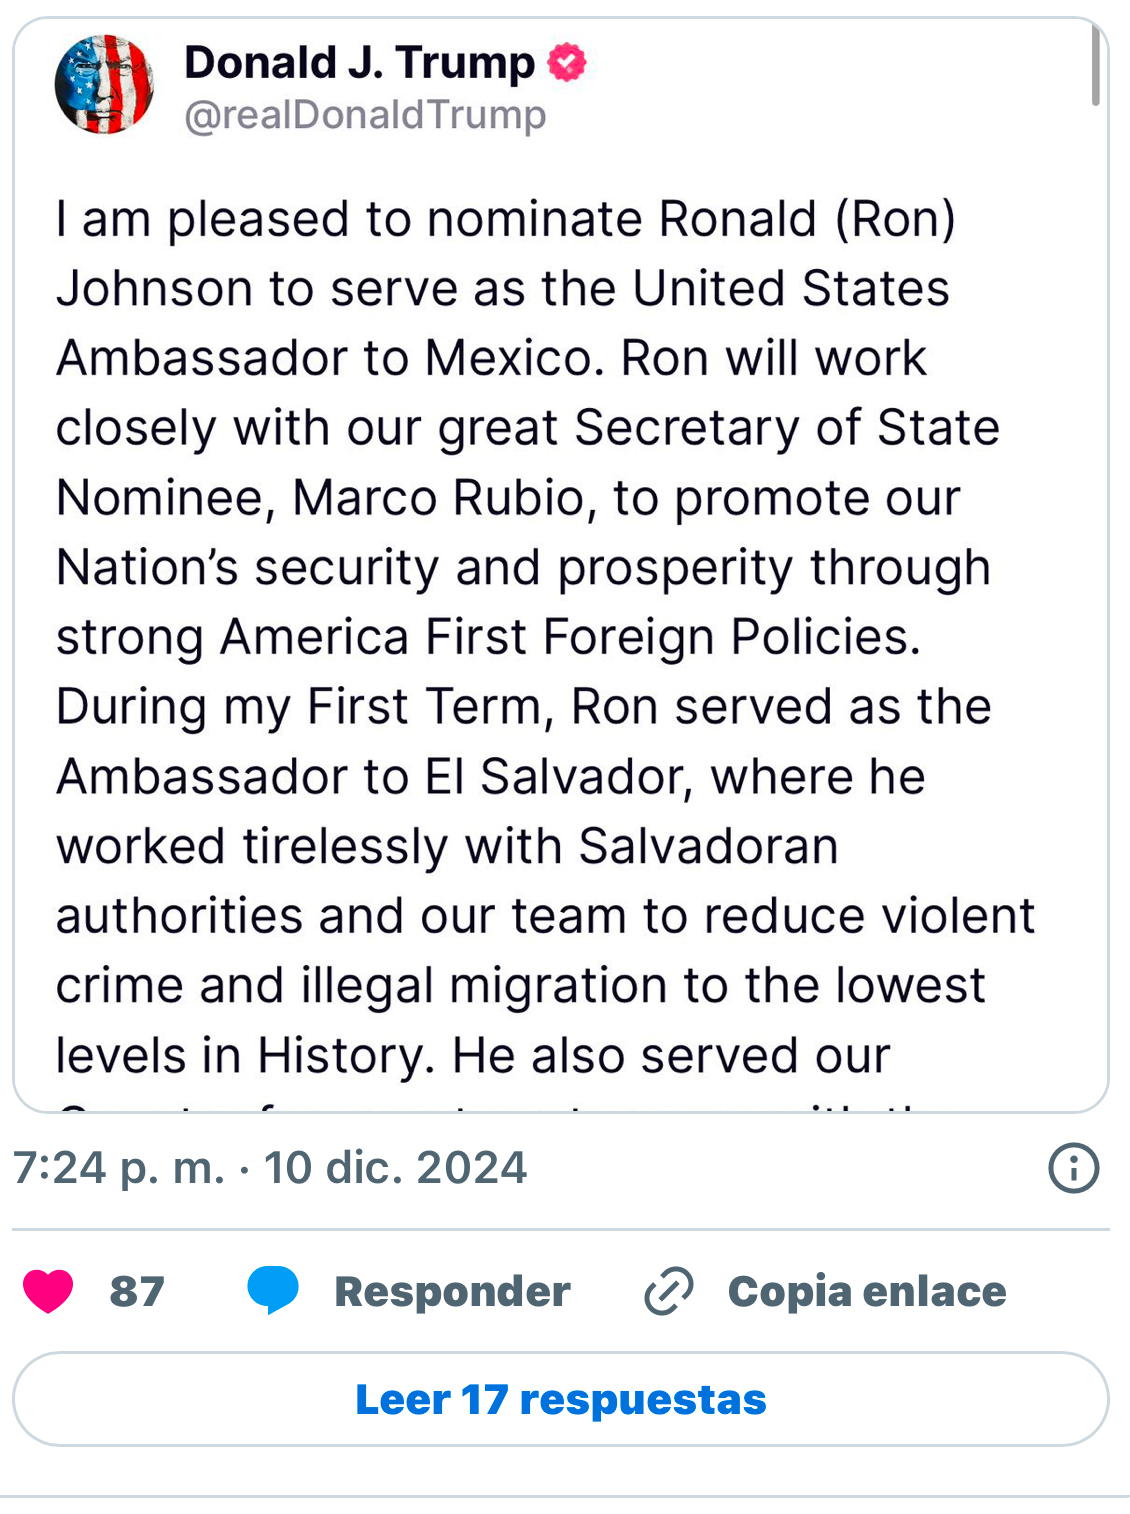The image size is (1130, 1514).
Task: Open the flag-painted profile avatar
Action: (x=104, y=85)
